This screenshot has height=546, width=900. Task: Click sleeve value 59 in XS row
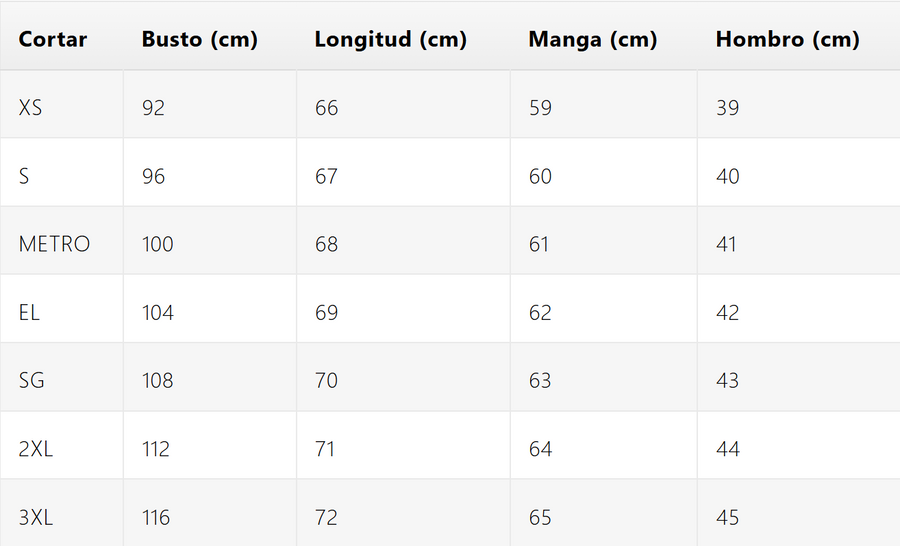pyautogui.click(x=540, y=108)
